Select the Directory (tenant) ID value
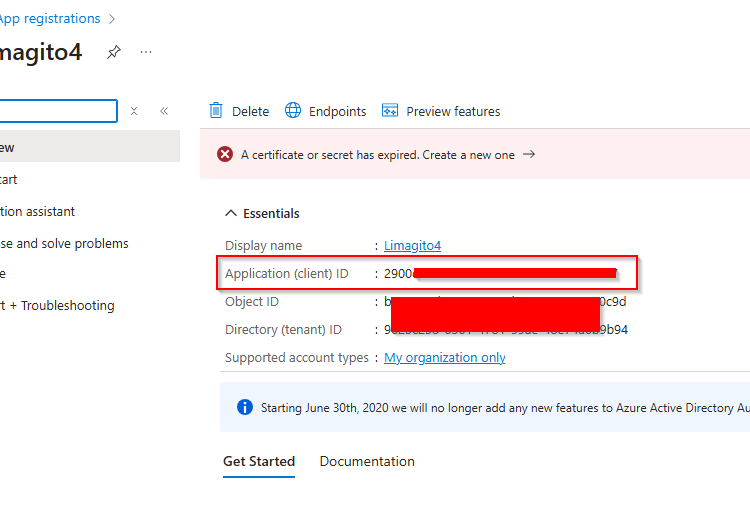 tap(506, 329)
